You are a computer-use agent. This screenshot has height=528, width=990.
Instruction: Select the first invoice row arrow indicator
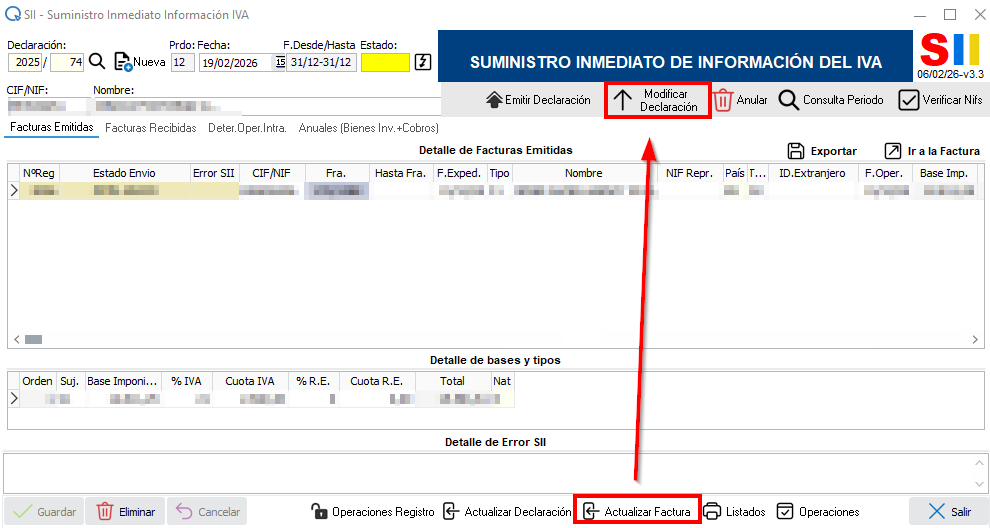(x=14, y=190)
